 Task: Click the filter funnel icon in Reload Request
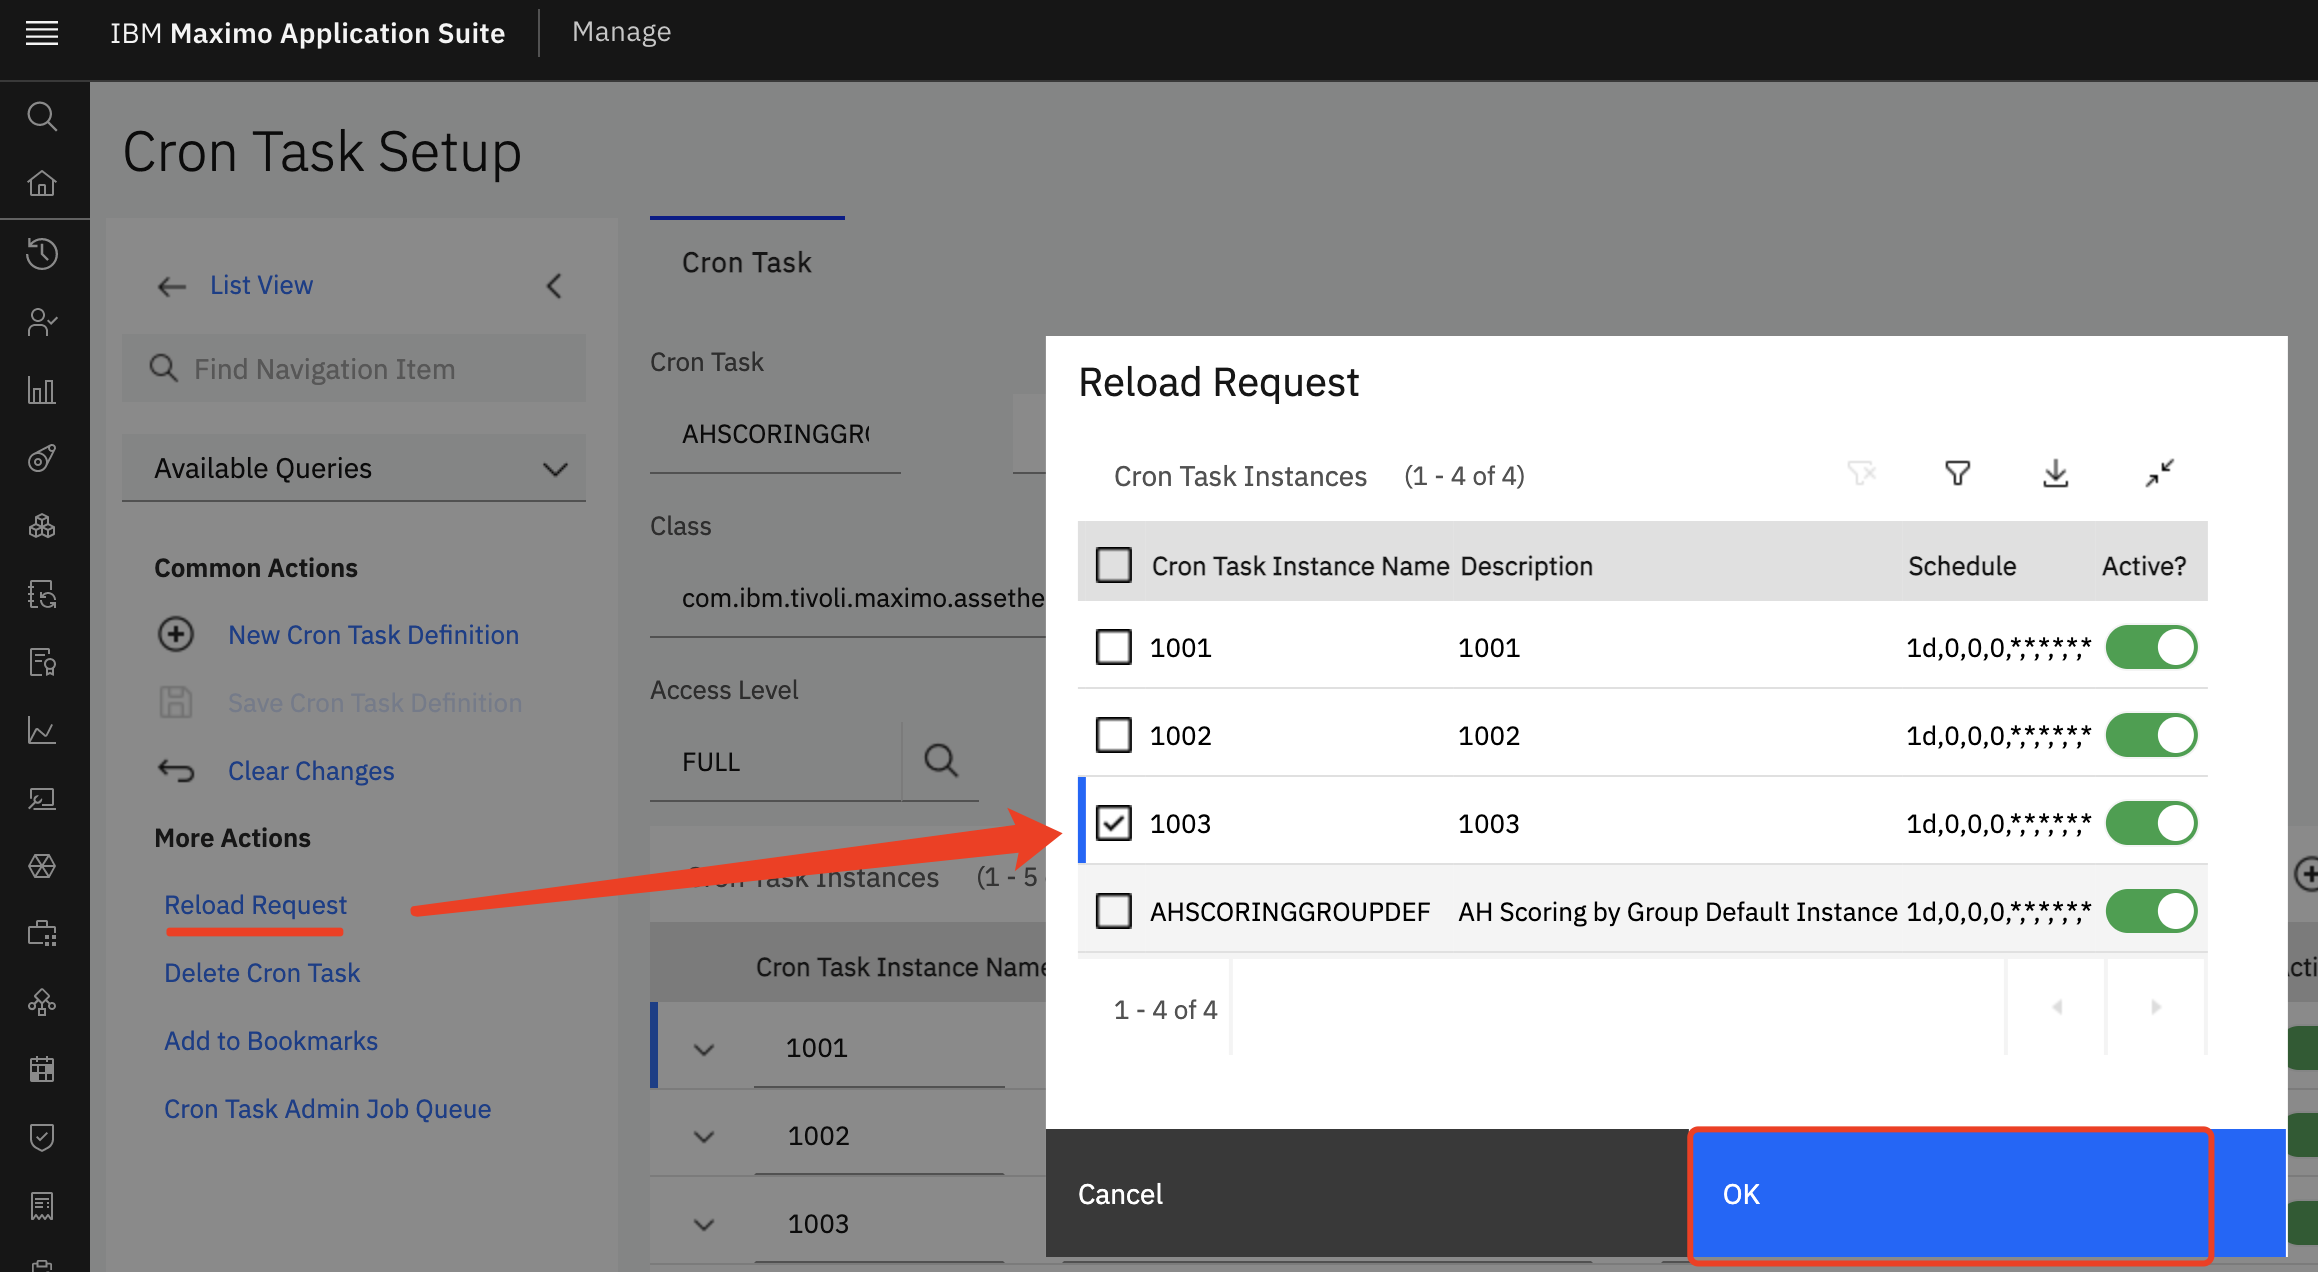tap(1957, 473)
